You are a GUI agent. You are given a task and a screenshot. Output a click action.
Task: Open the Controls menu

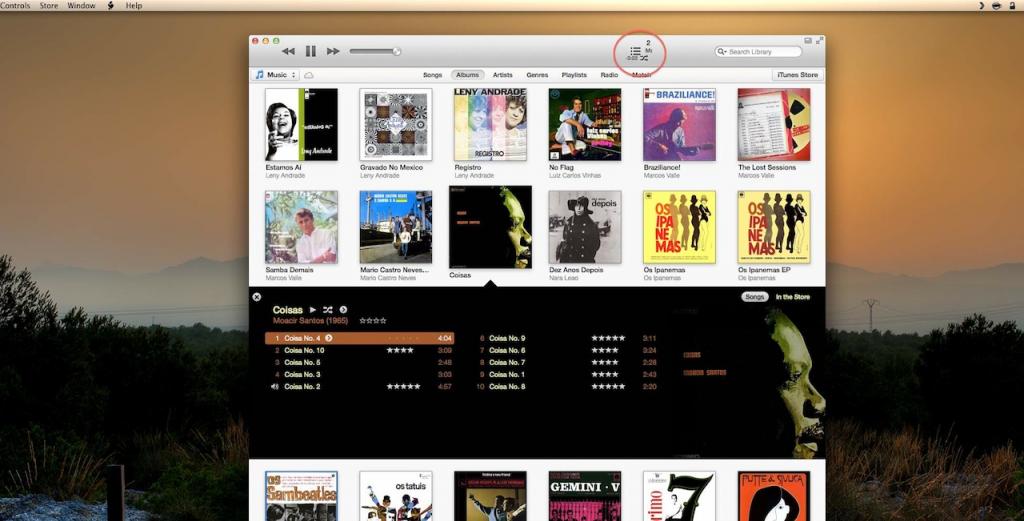15,5
